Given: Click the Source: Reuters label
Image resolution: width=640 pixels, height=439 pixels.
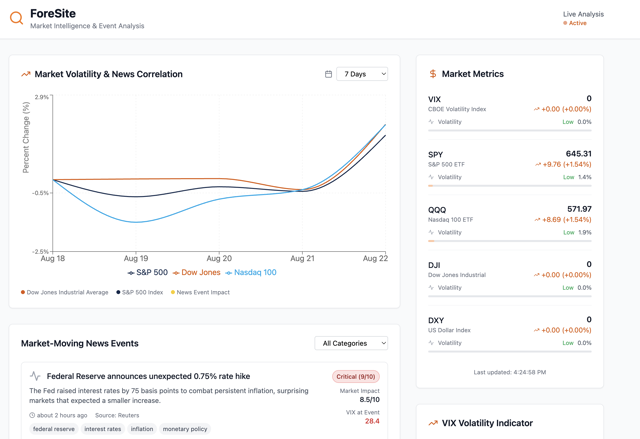Looking at the screenshot, I should tap(117, 415).
